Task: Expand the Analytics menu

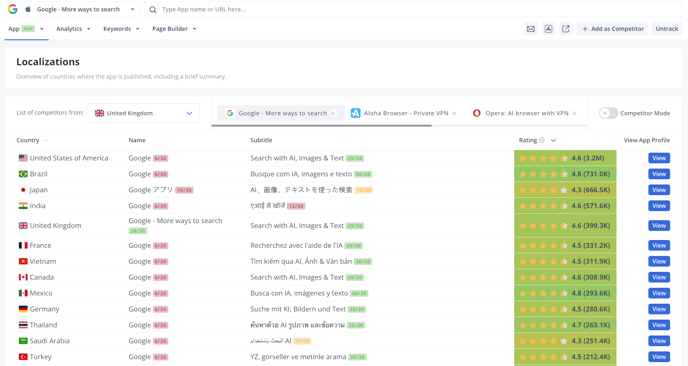Action: 73,29
